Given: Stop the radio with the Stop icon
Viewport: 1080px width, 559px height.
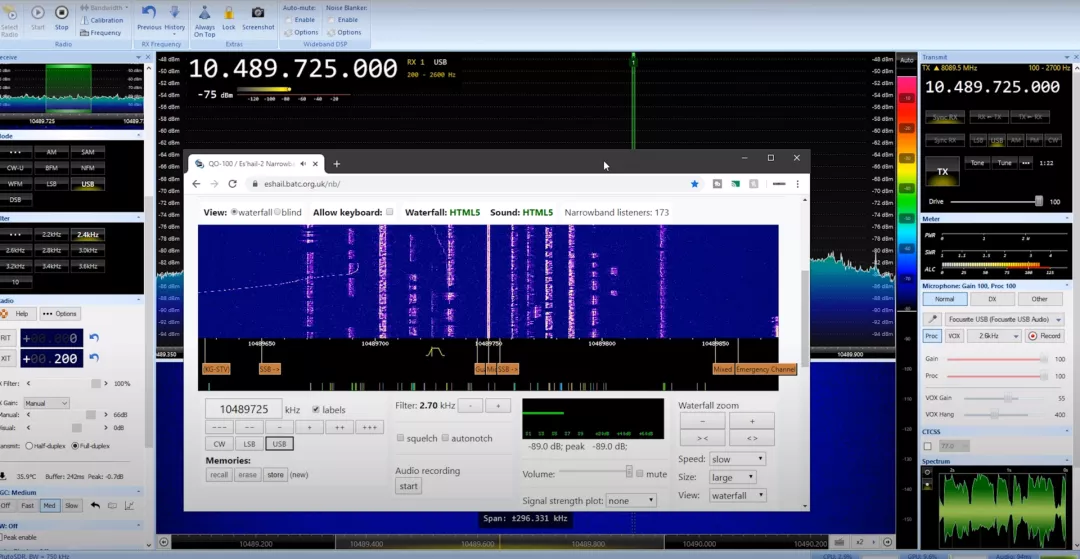Looking at the screenshot, I should (62, 12).
